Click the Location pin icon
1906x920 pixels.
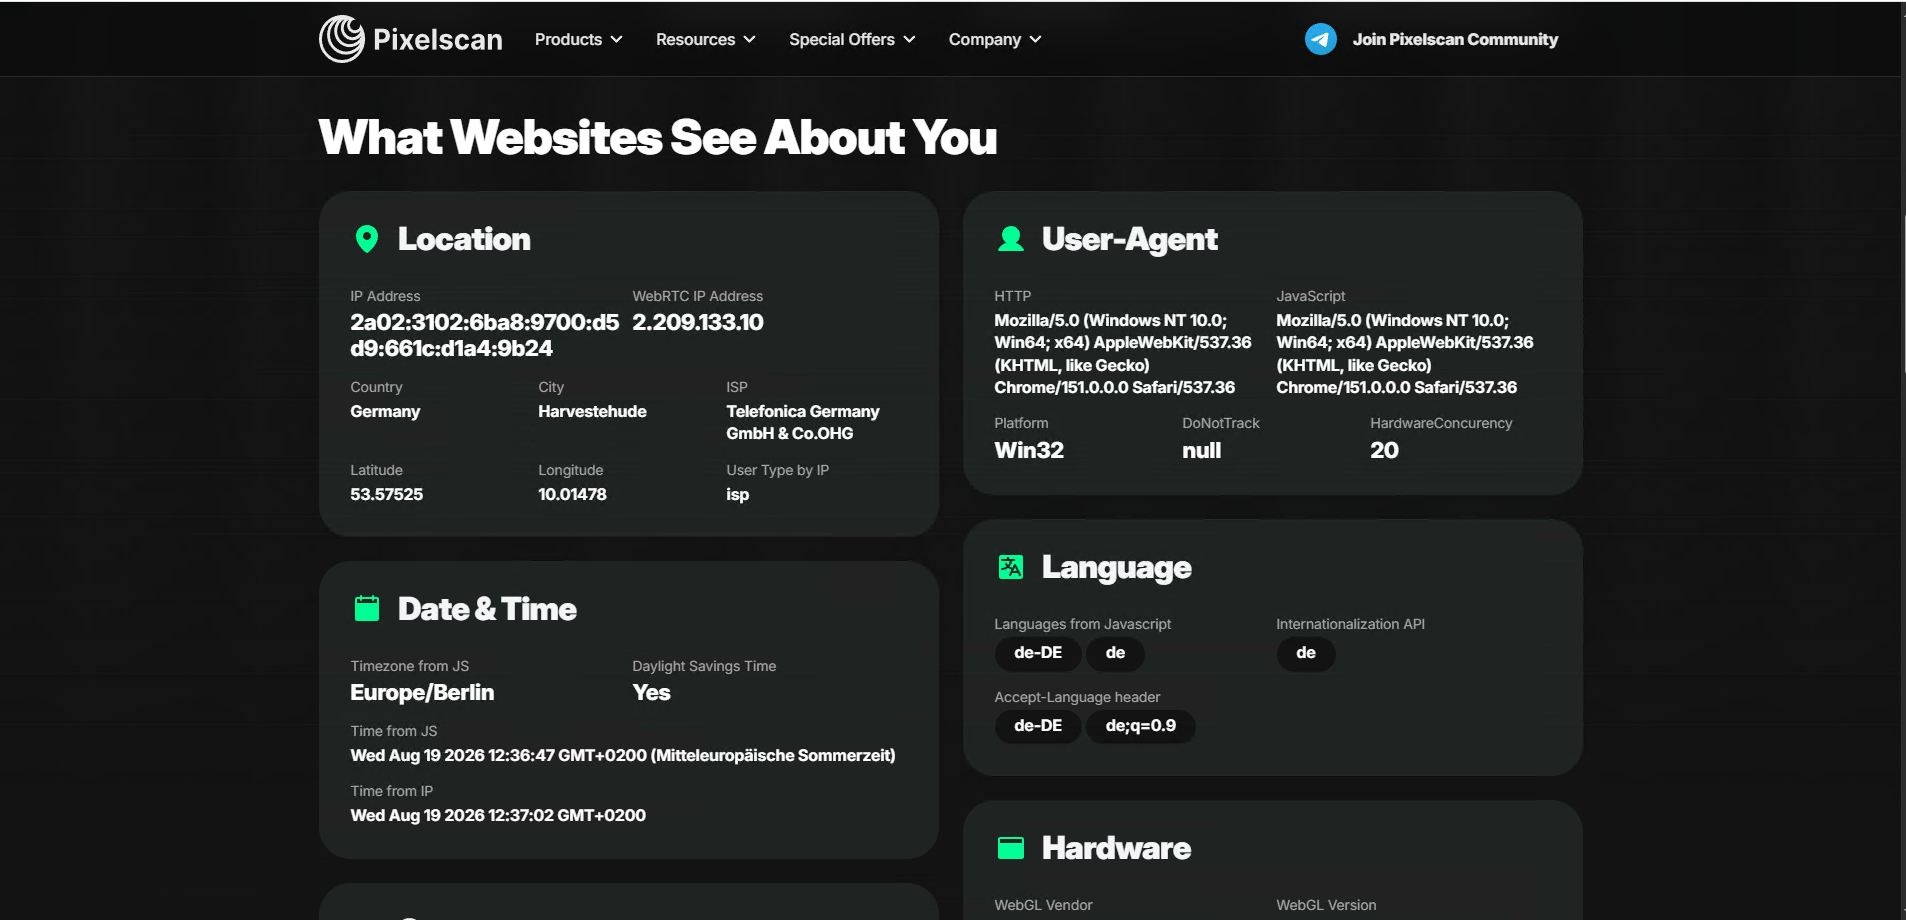click(x=367, y=239)
